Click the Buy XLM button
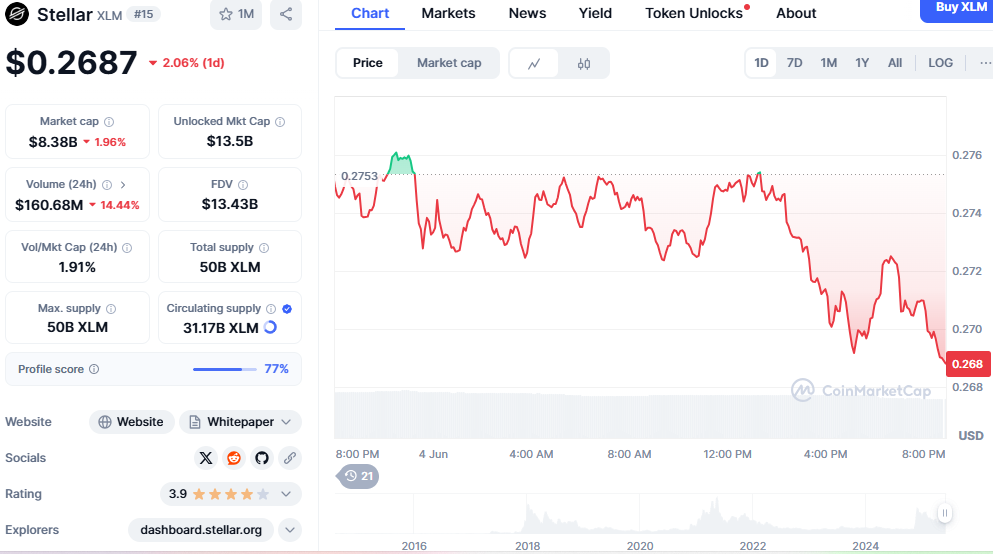This screenshot has width=993, height=554. [959, 8]
